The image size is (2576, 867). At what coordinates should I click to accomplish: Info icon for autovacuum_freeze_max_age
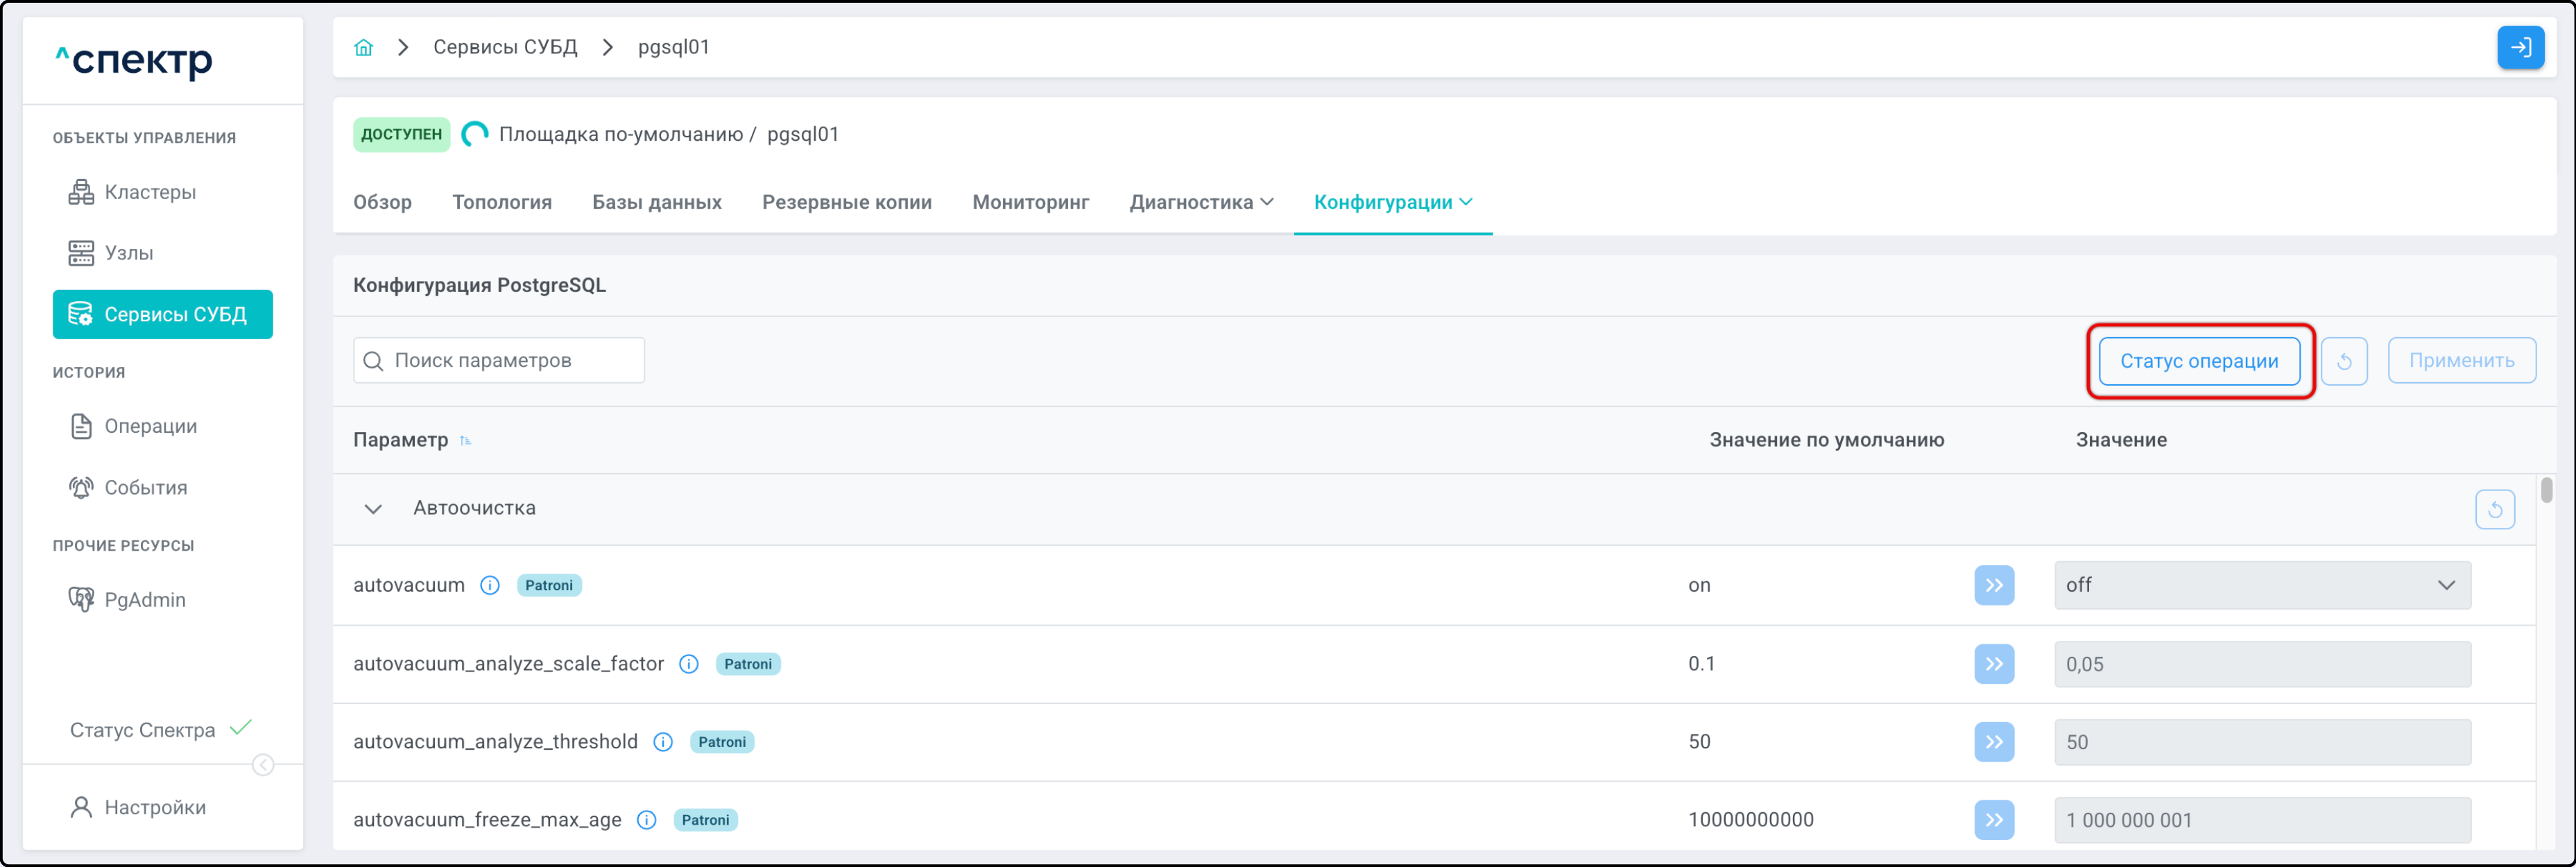pos(647,820)
